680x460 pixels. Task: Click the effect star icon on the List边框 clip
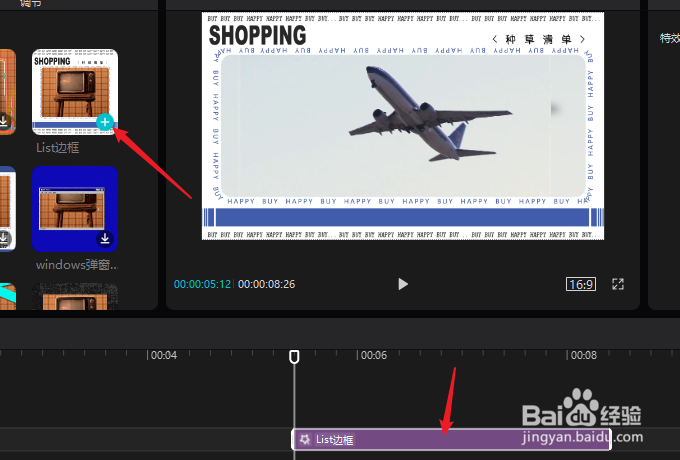click(305, 440)
